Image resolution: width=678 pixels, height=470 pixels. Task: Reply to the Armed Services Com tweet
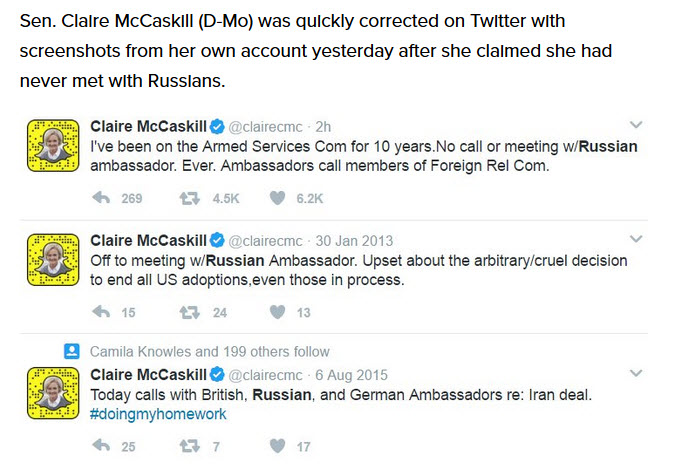[x=101, y=198]
